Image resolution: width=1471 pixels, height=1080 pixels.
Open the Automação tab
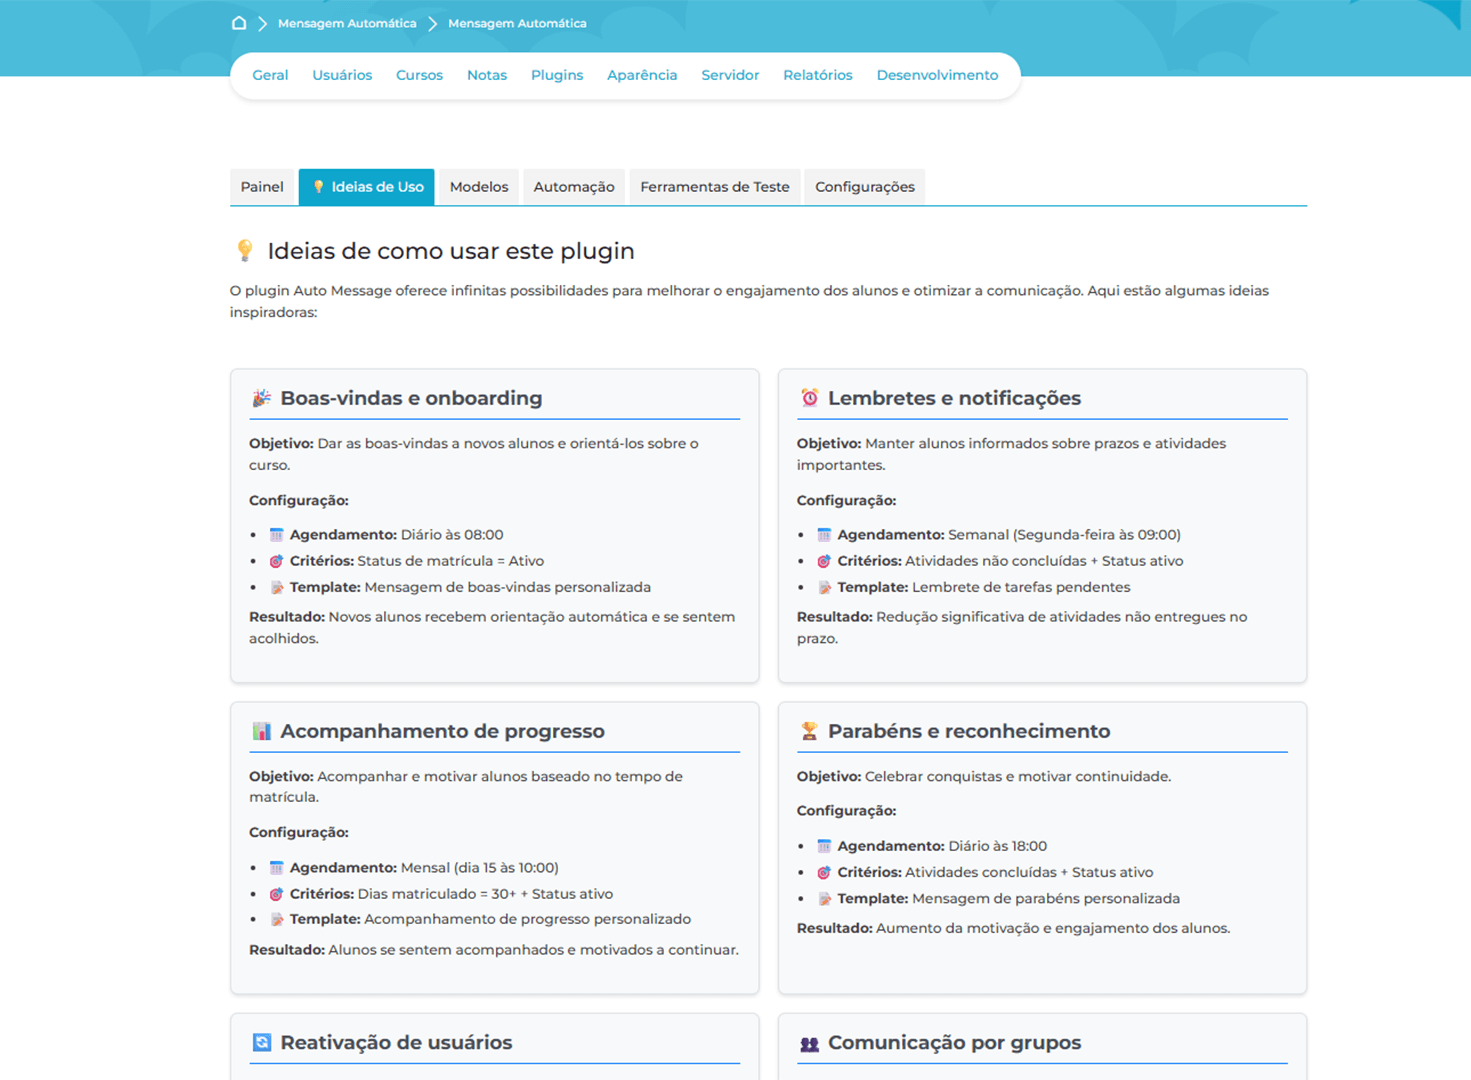[x=573, y=187]
